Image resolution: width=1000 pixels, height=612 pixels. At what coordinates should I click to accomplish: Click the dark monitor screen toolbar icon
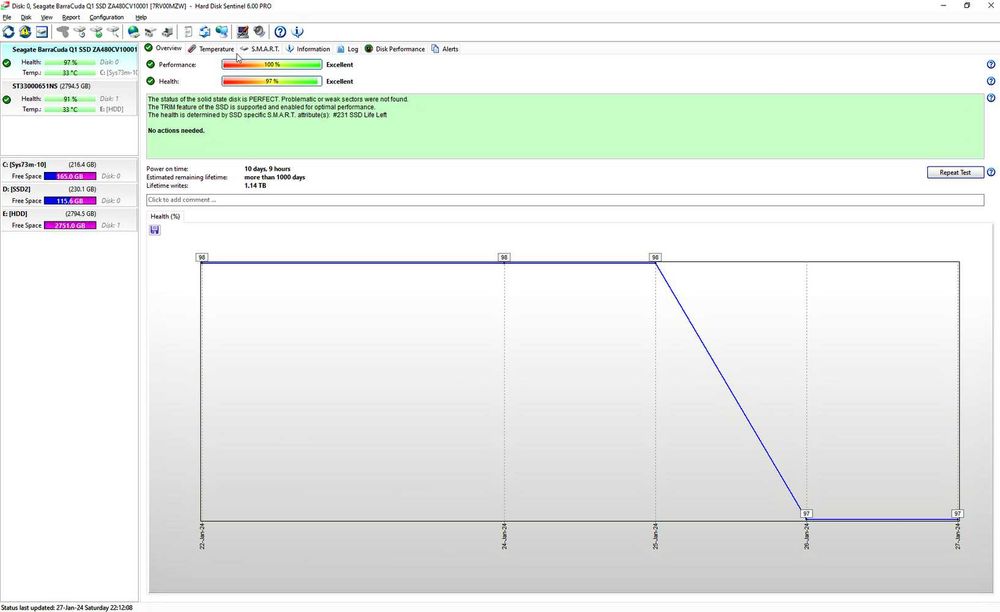[x=242, y=31]
